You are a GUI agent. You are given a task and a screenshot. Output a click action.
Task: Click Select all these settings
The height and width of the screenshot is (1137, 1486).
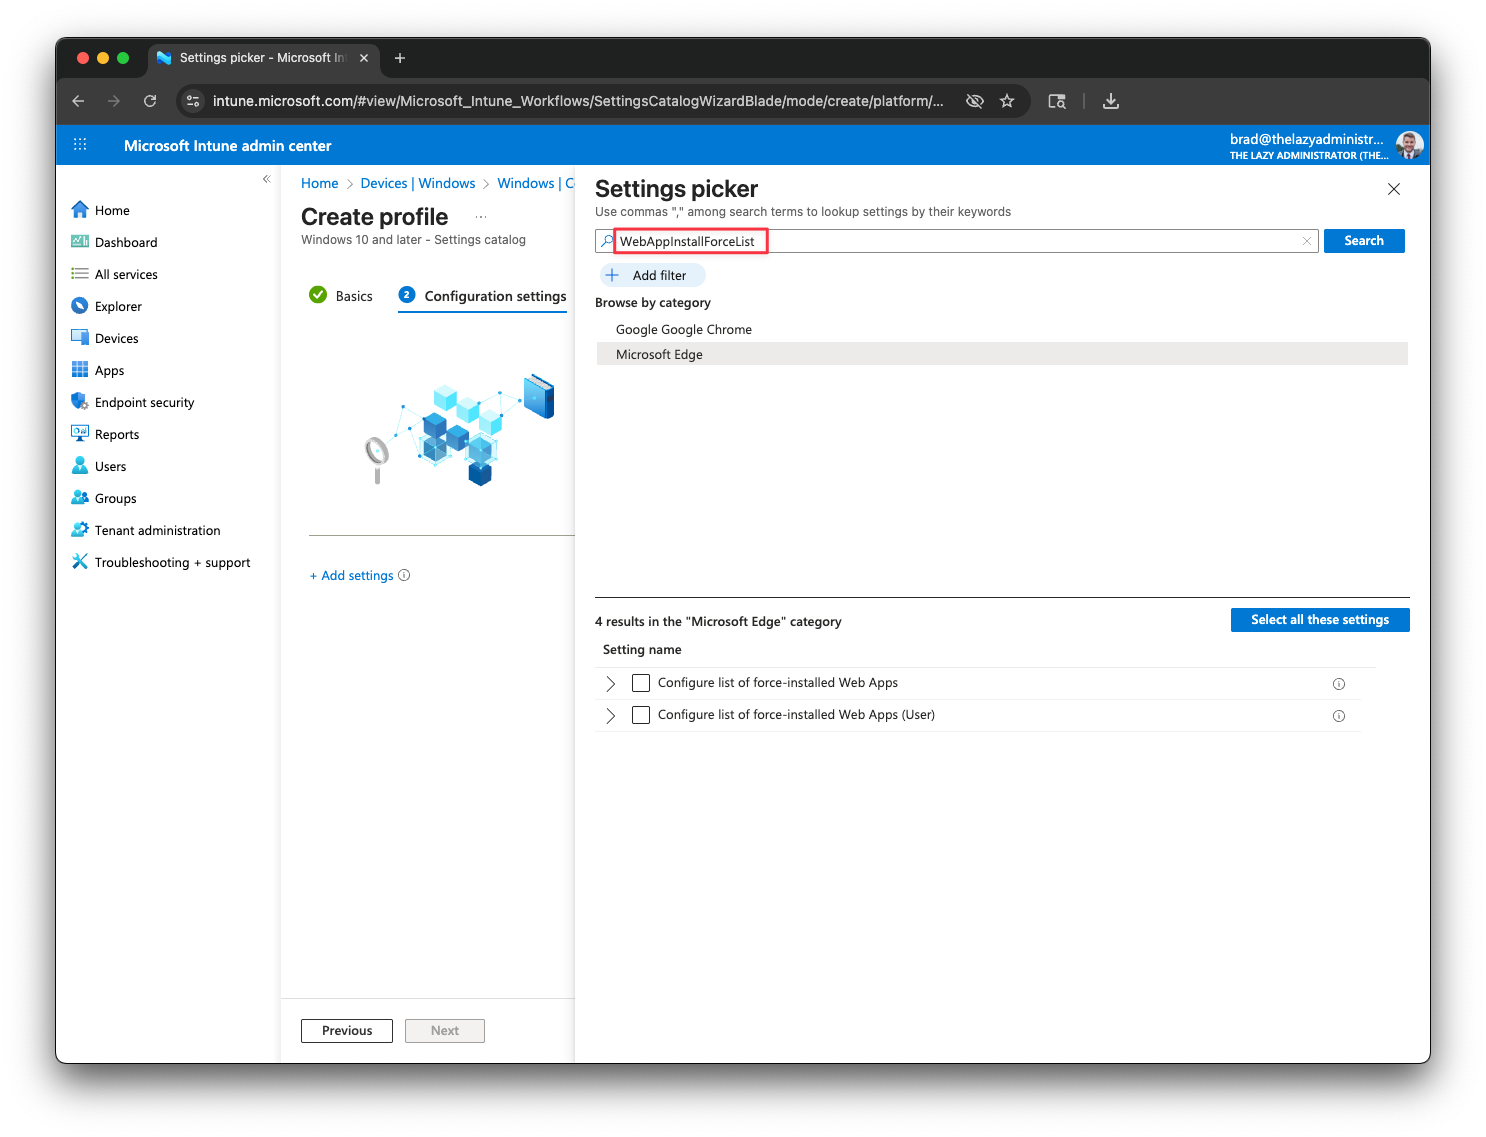point(1320,620)
